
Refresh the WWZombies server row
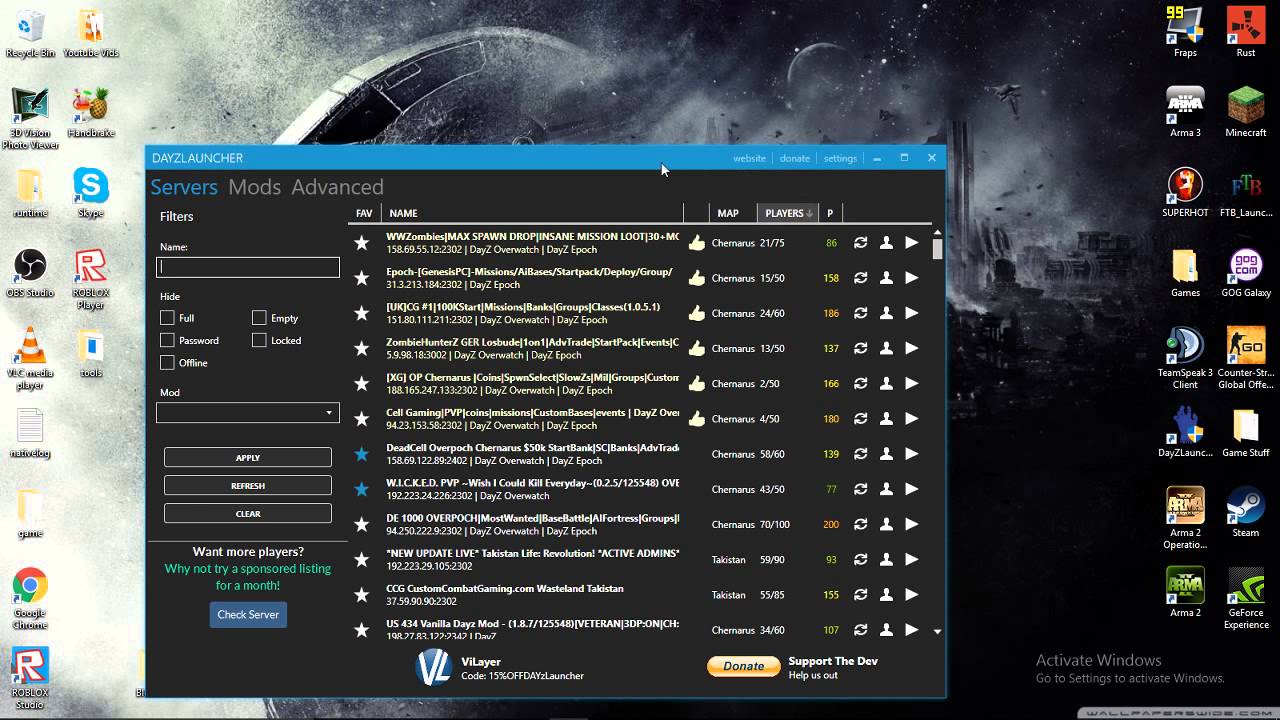click(x=860, y=243)
